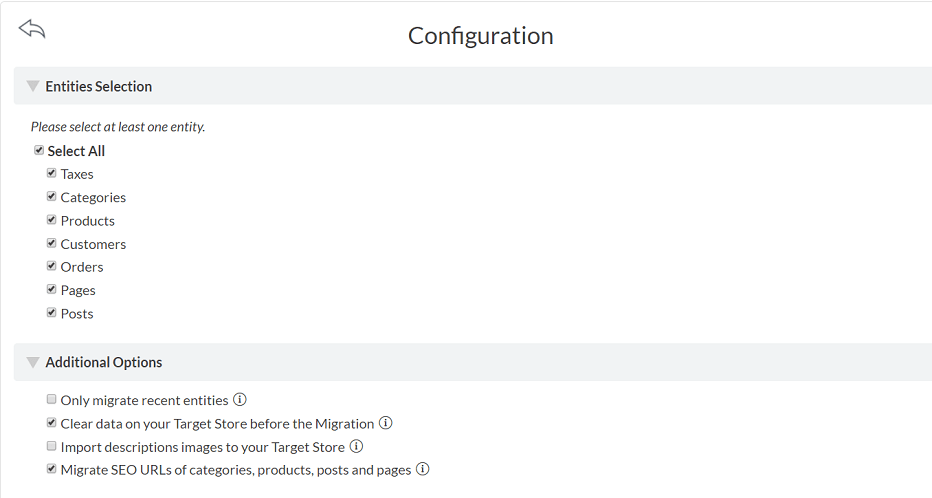The image size is (932, 498).
Task: Disable Clear data on Target Store option
Action: (52, 423)
